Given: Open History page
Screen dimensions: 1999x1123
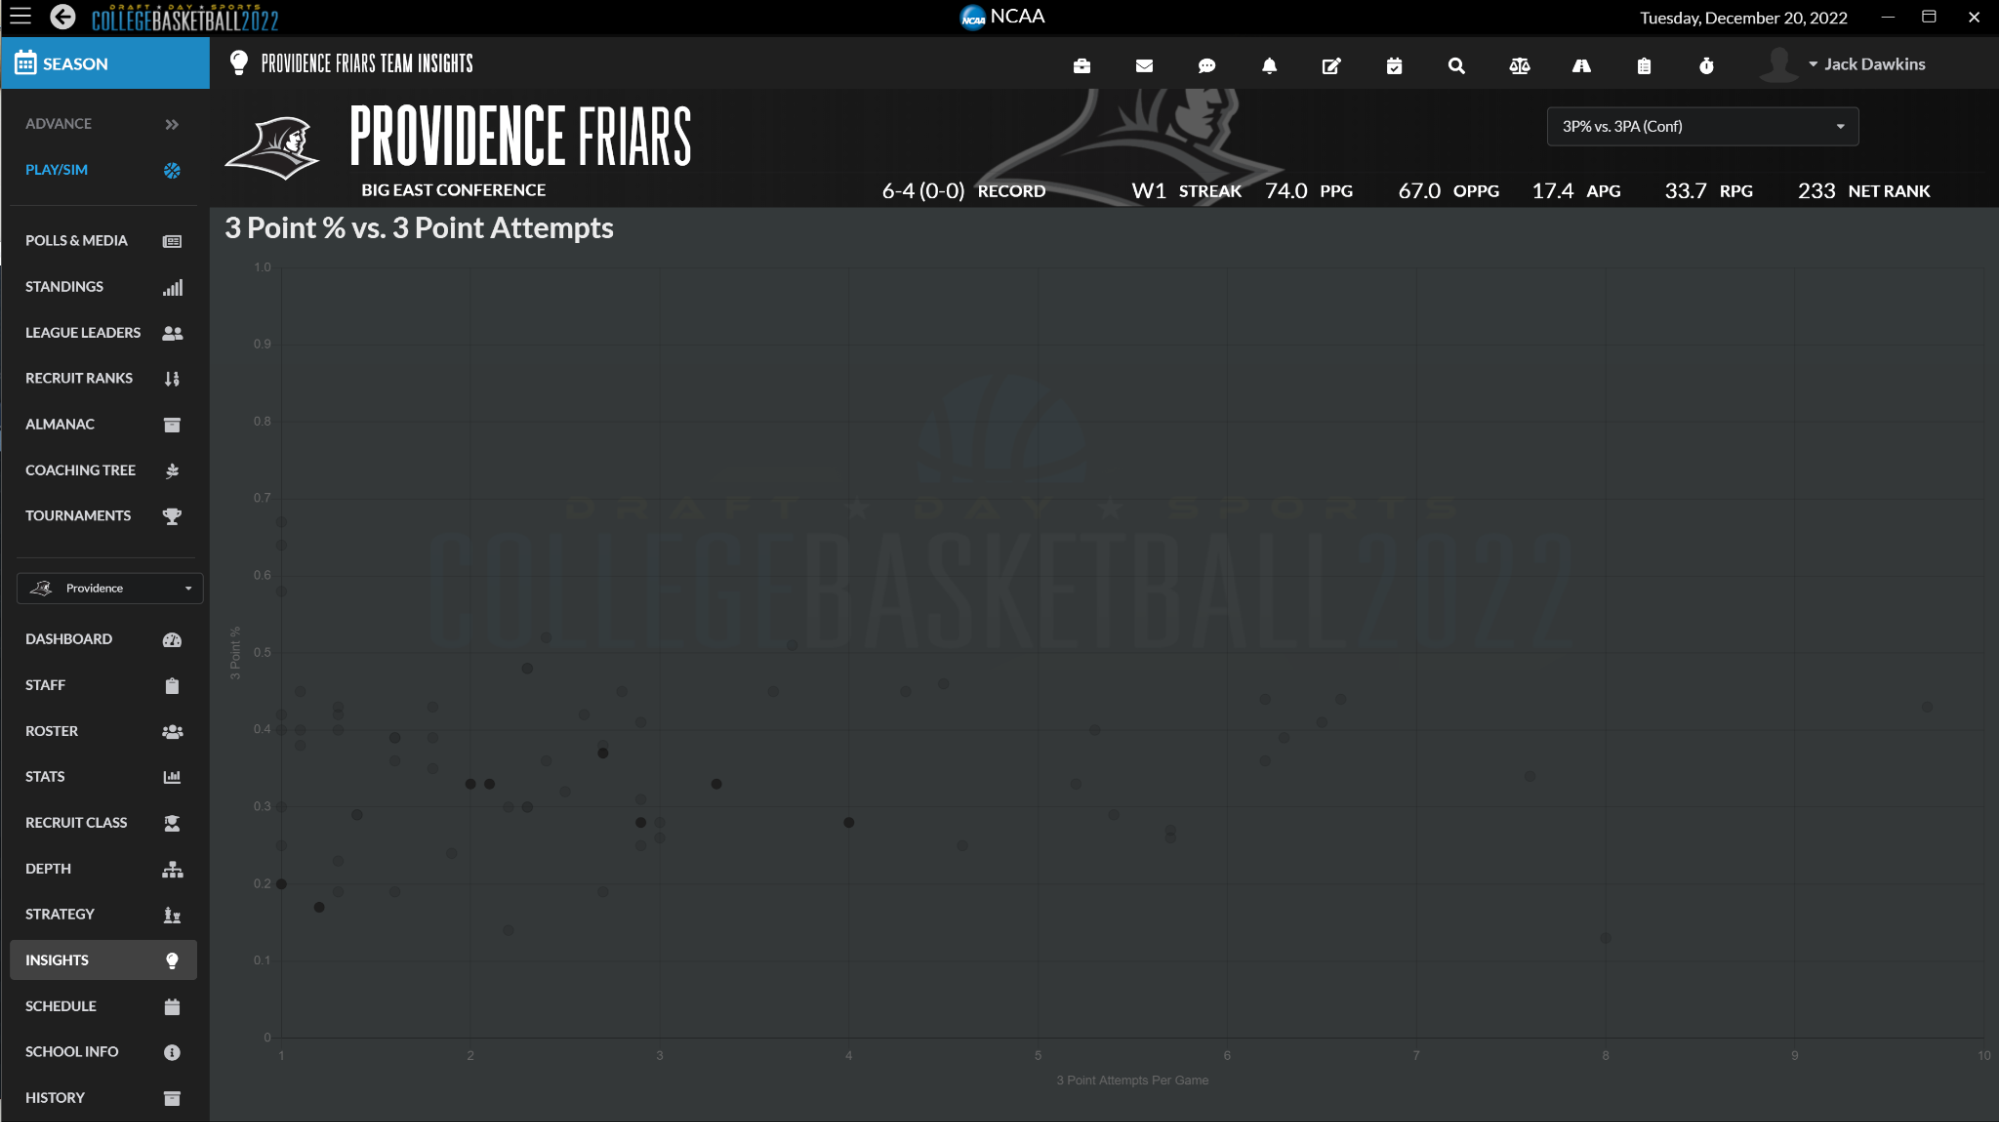Looking at the screenshot, I should [103, 1098].
